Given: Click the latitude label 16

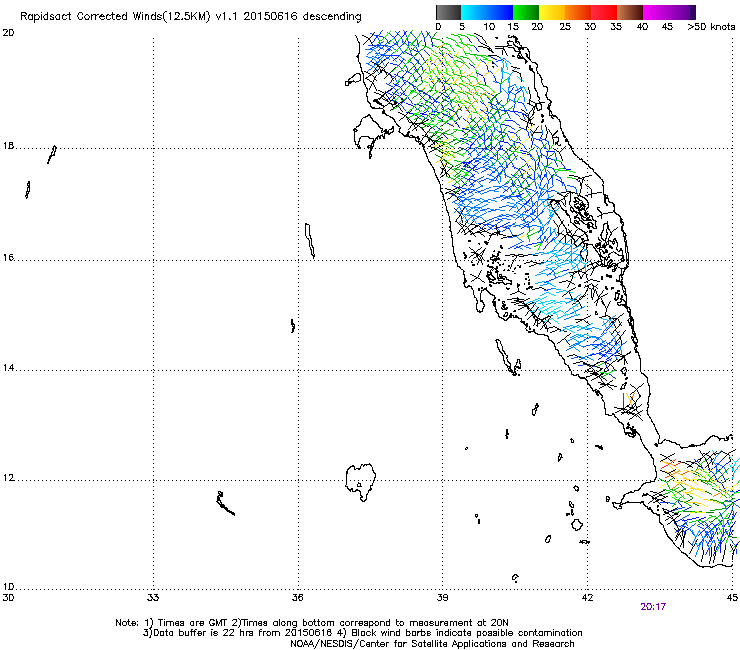Looking at the screenshot, I should pyautogui.click(x=8, y=257).
